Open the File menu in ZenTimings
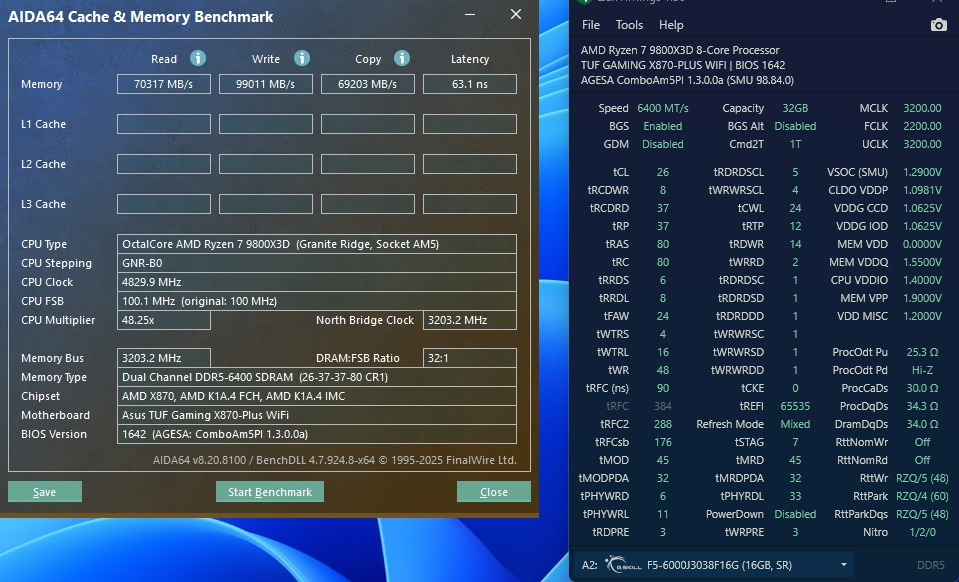Image resolution: width=959 pixels, height=582 pixels. tap(591, 25)
